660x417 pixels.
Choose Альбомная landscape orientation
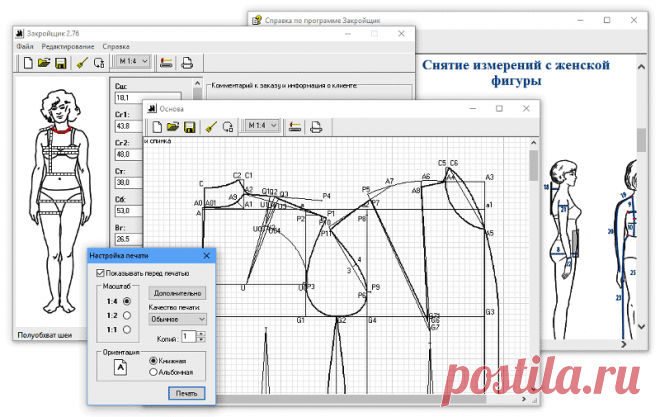click(x=153, y=372)
